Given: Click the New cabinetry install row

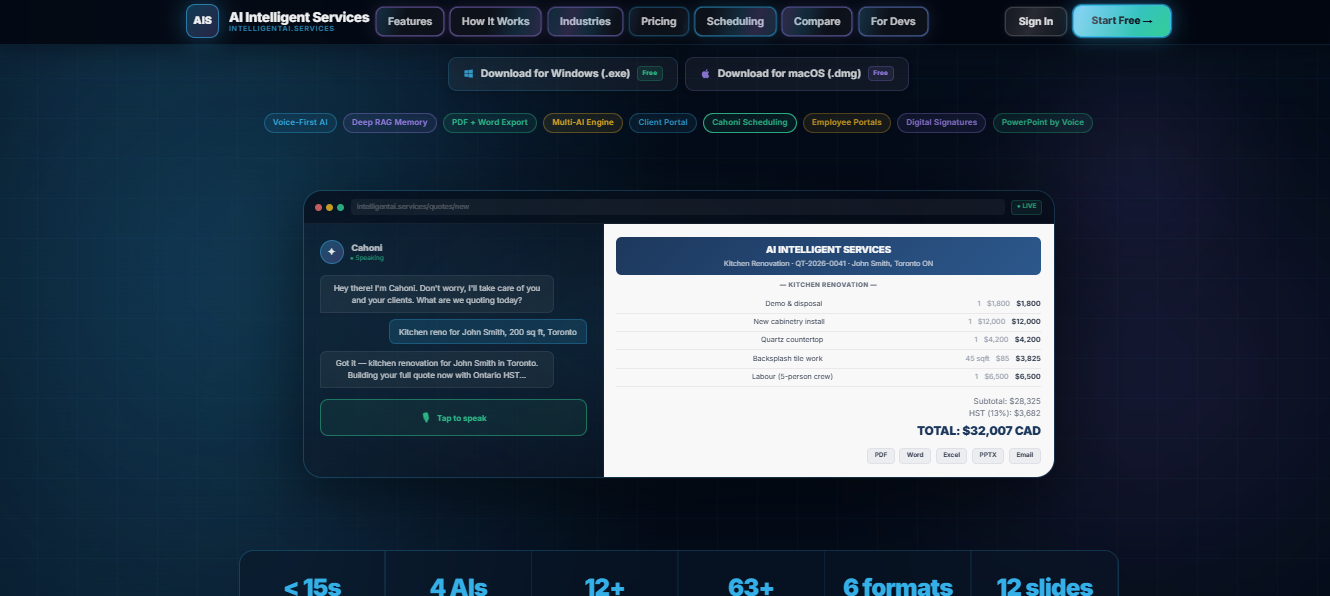Looking at the screenshot, I should pos(828,322).
